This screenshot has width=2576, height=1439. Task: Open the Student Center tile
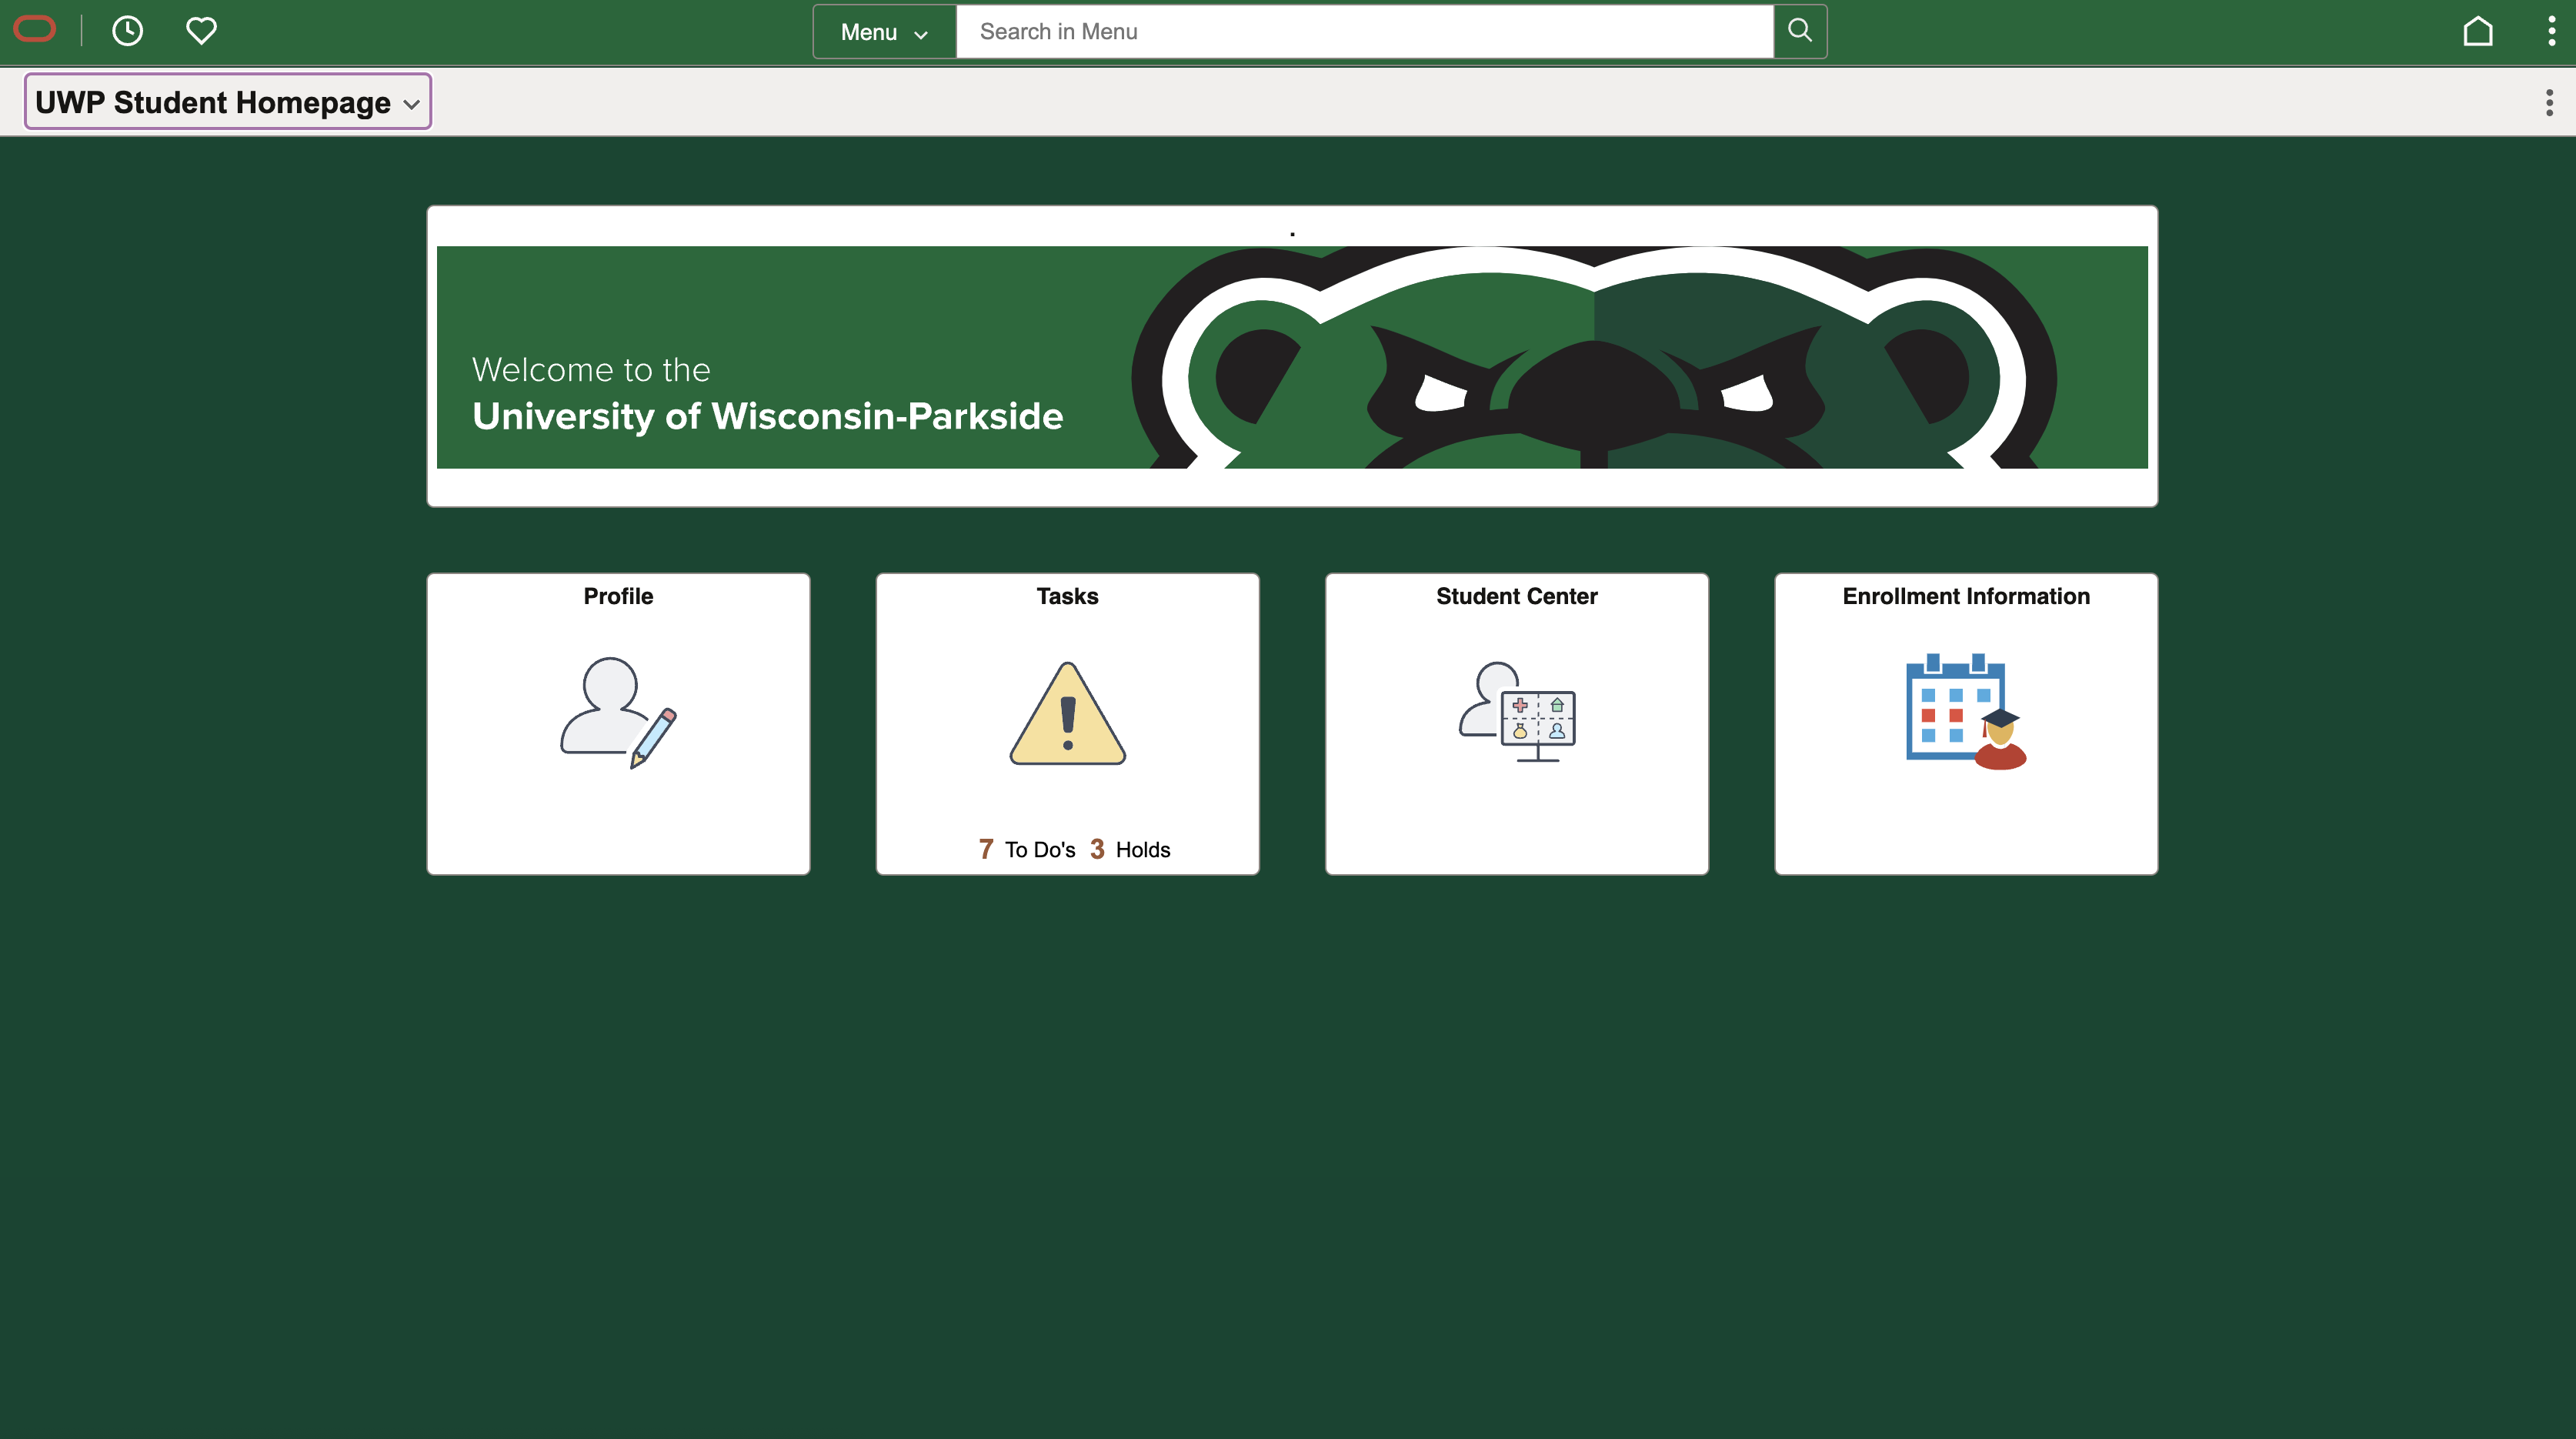click(1517, 724)
